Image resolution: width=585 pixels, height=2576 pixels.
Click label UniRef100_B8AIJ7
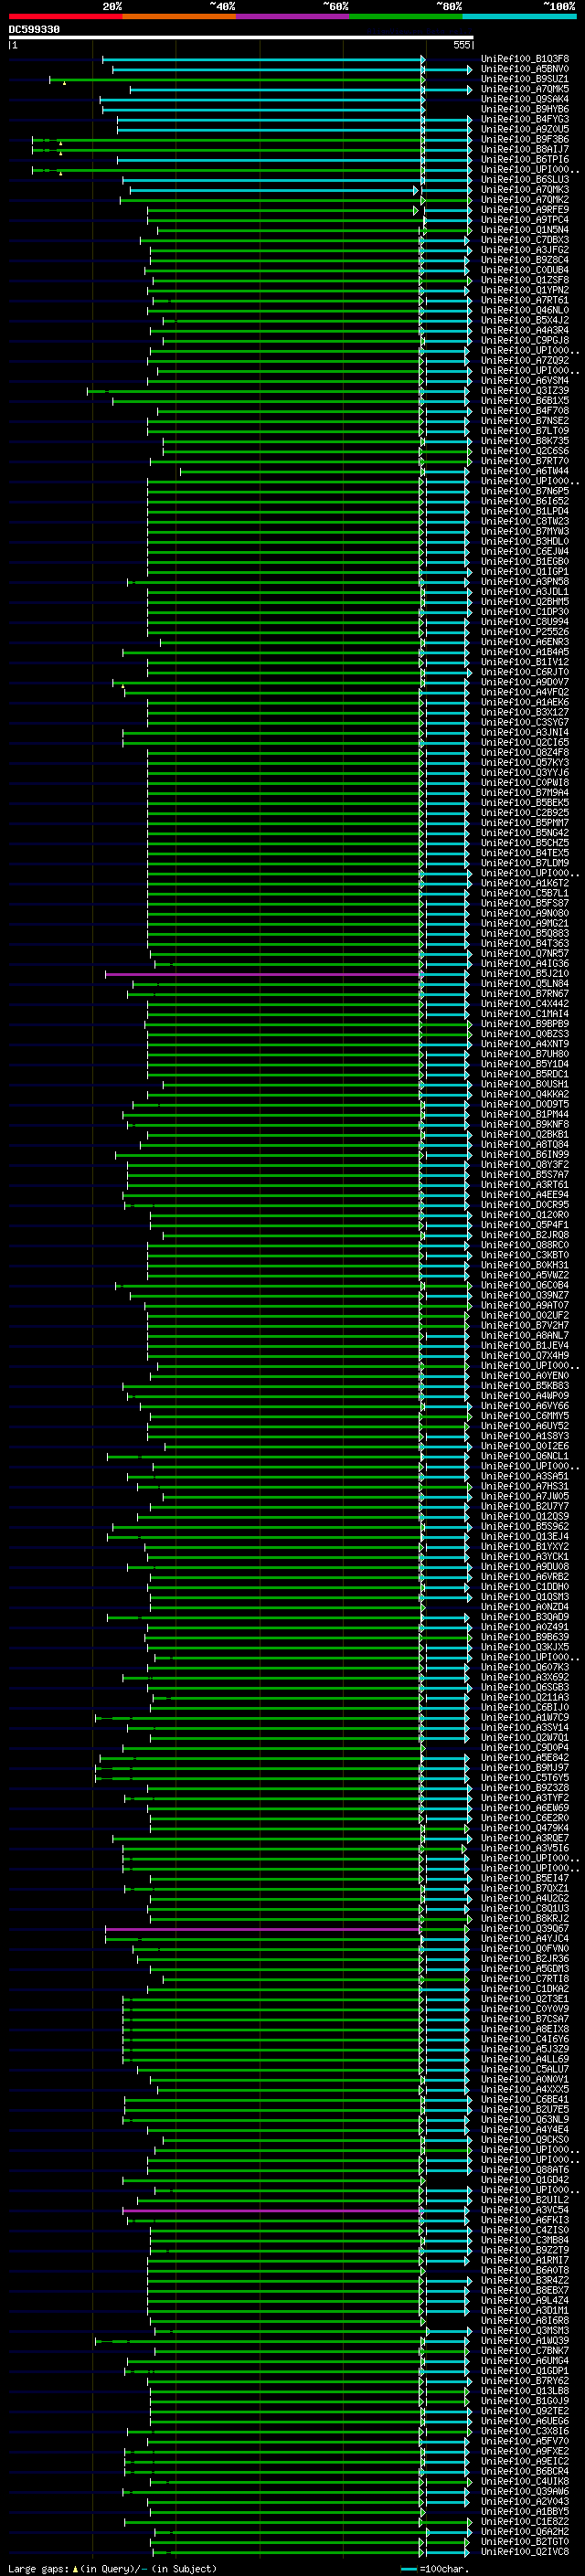pyautogui.click(x=524, y=149)
